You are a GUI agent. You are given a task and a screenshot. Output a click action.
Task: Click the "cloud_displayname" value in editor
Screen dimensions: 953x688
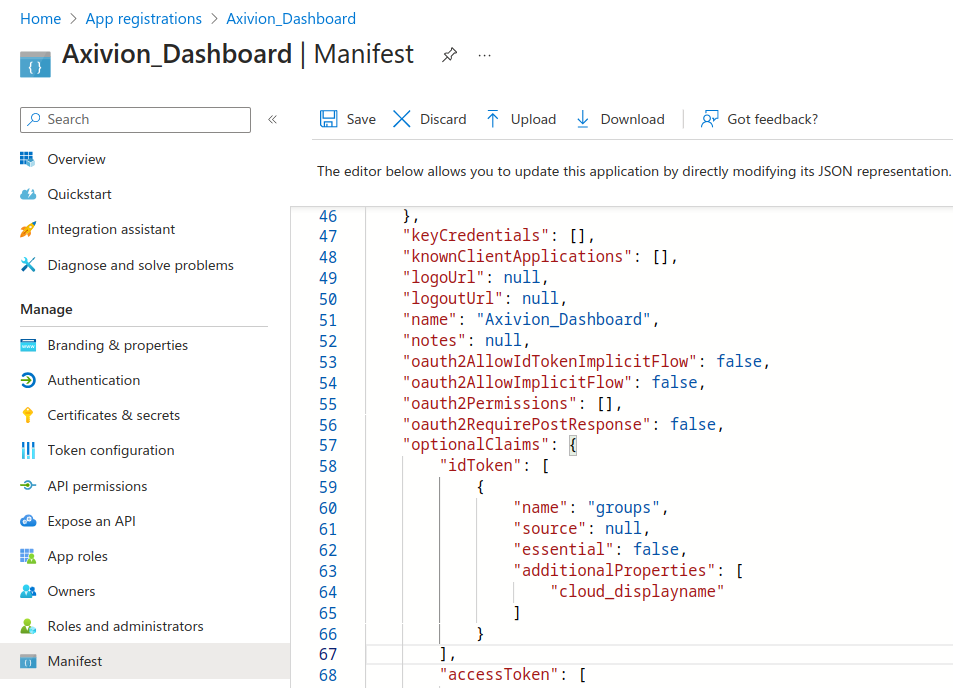[637, 591]
